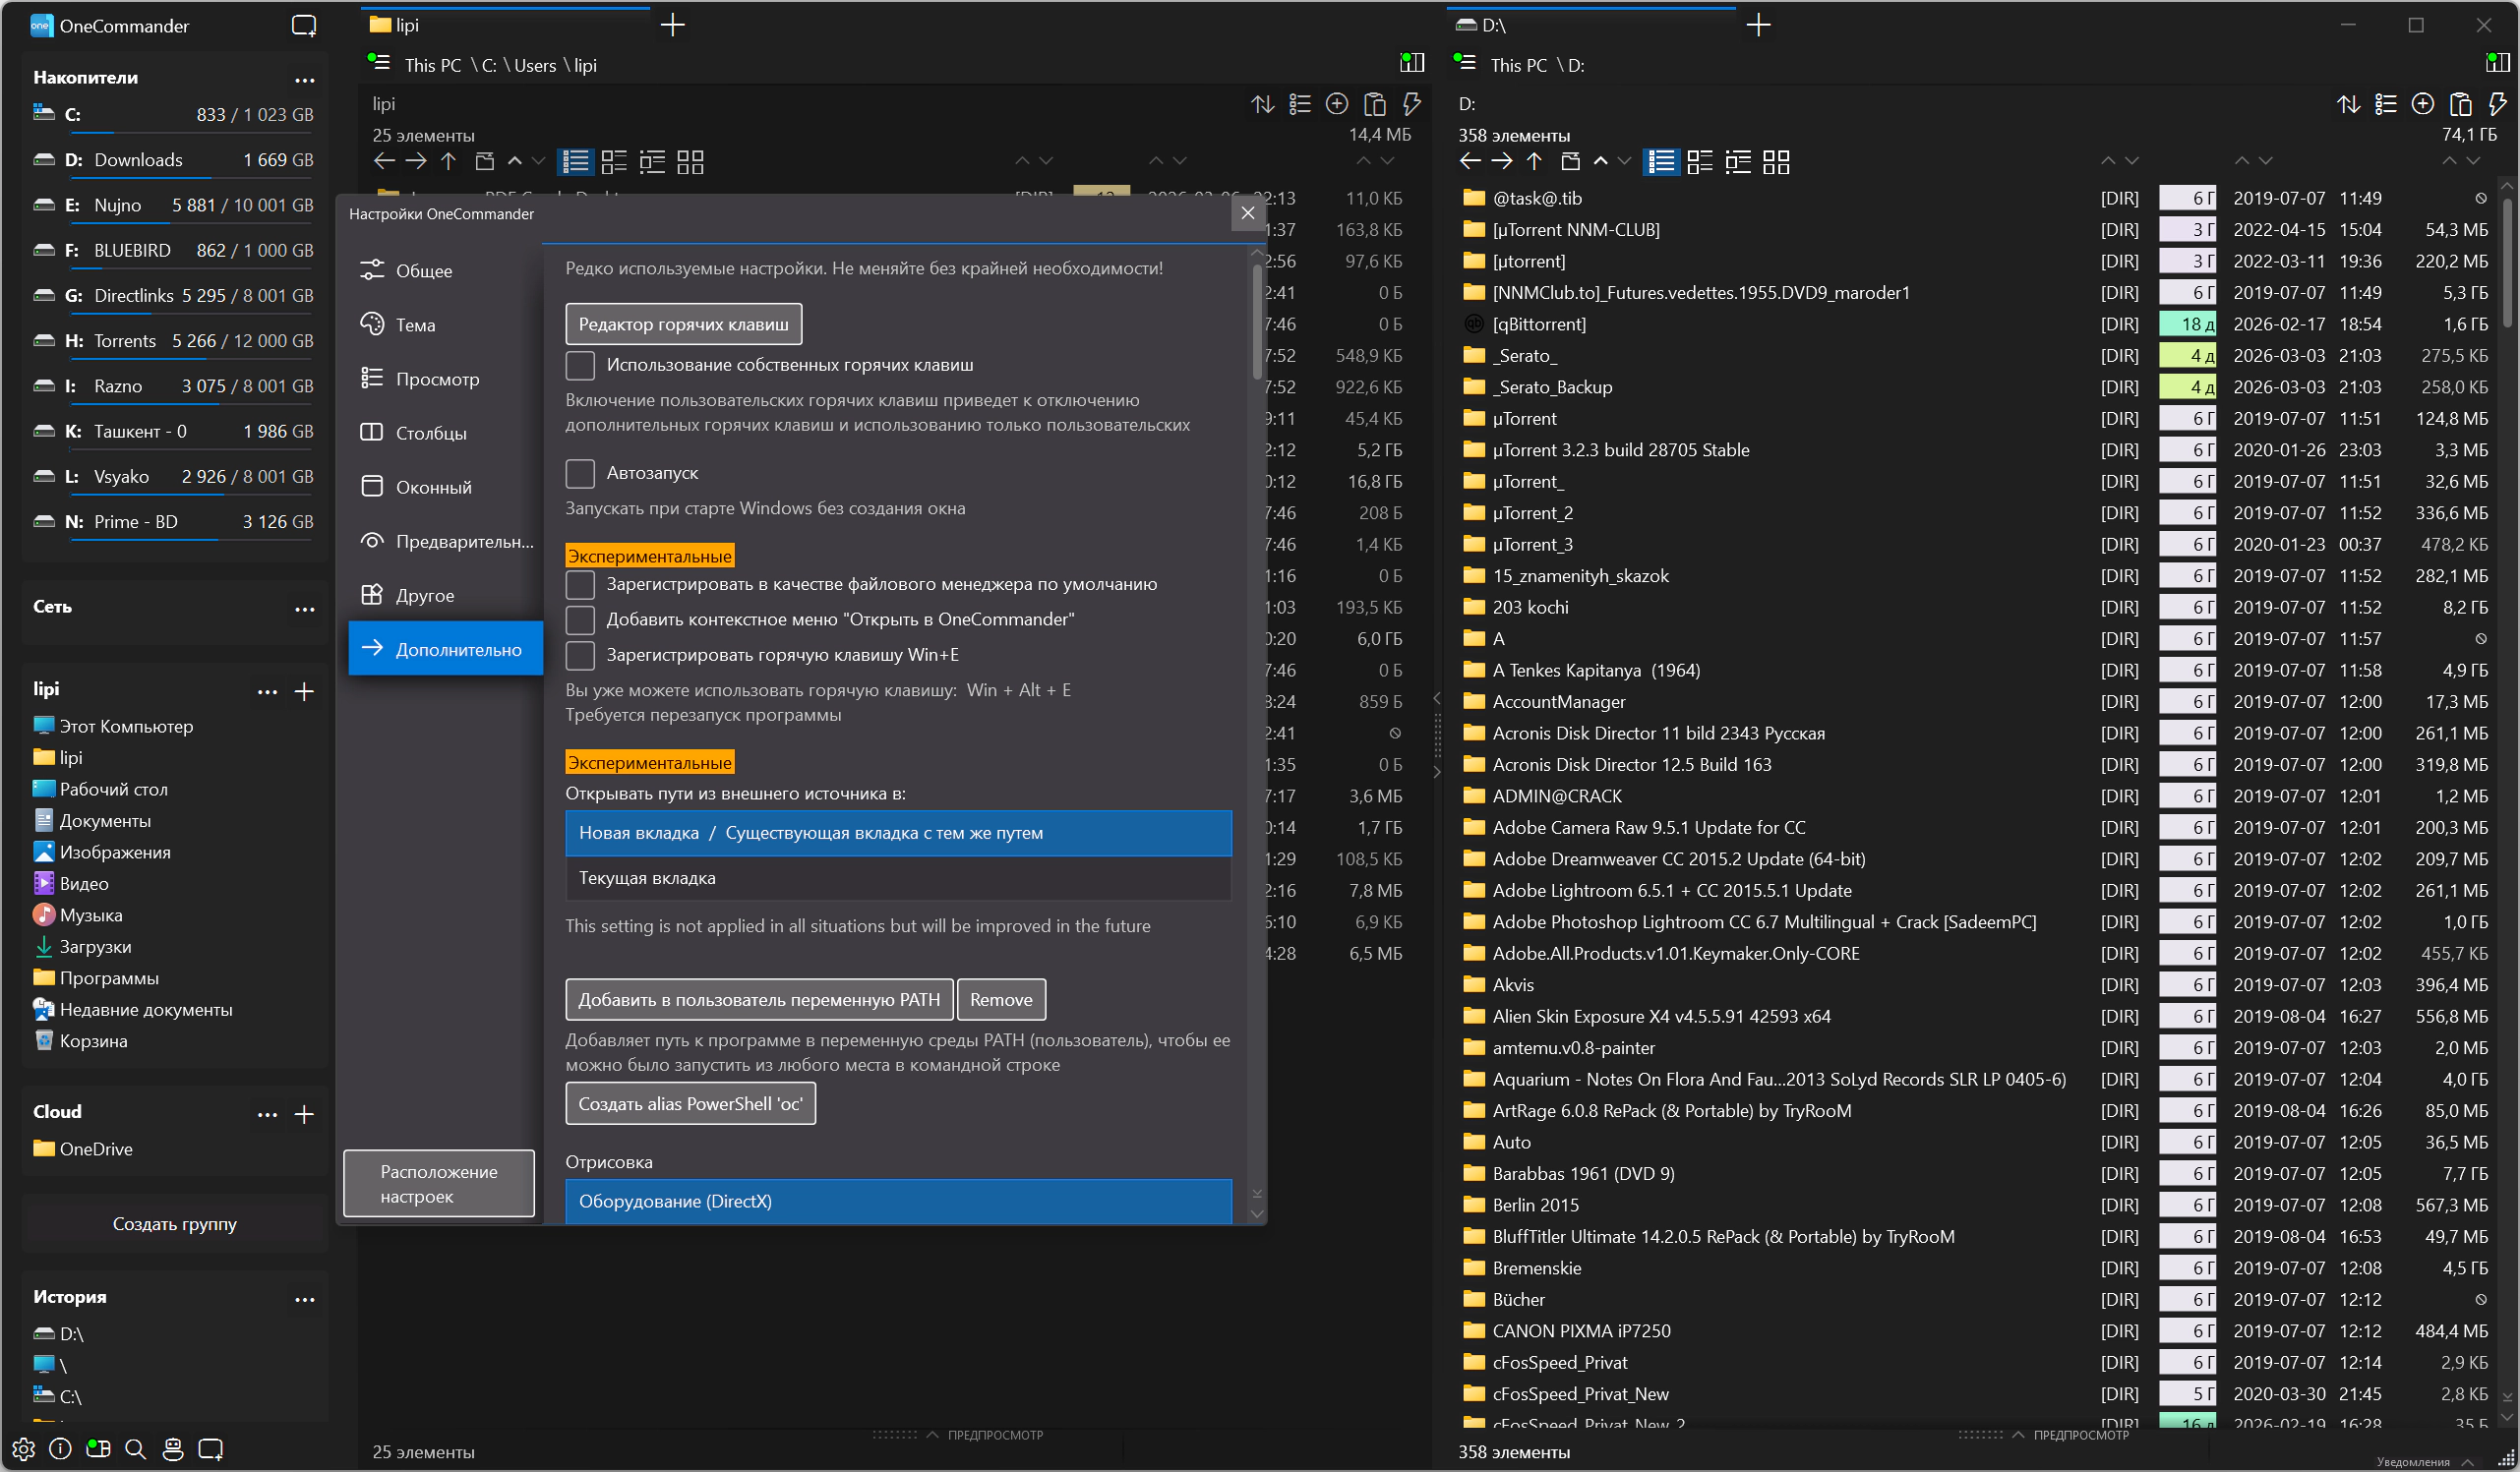Click the info circle icon in bottom toolbar
The height and width of the screenshot is (1472, 2520).
(60, 1449)
